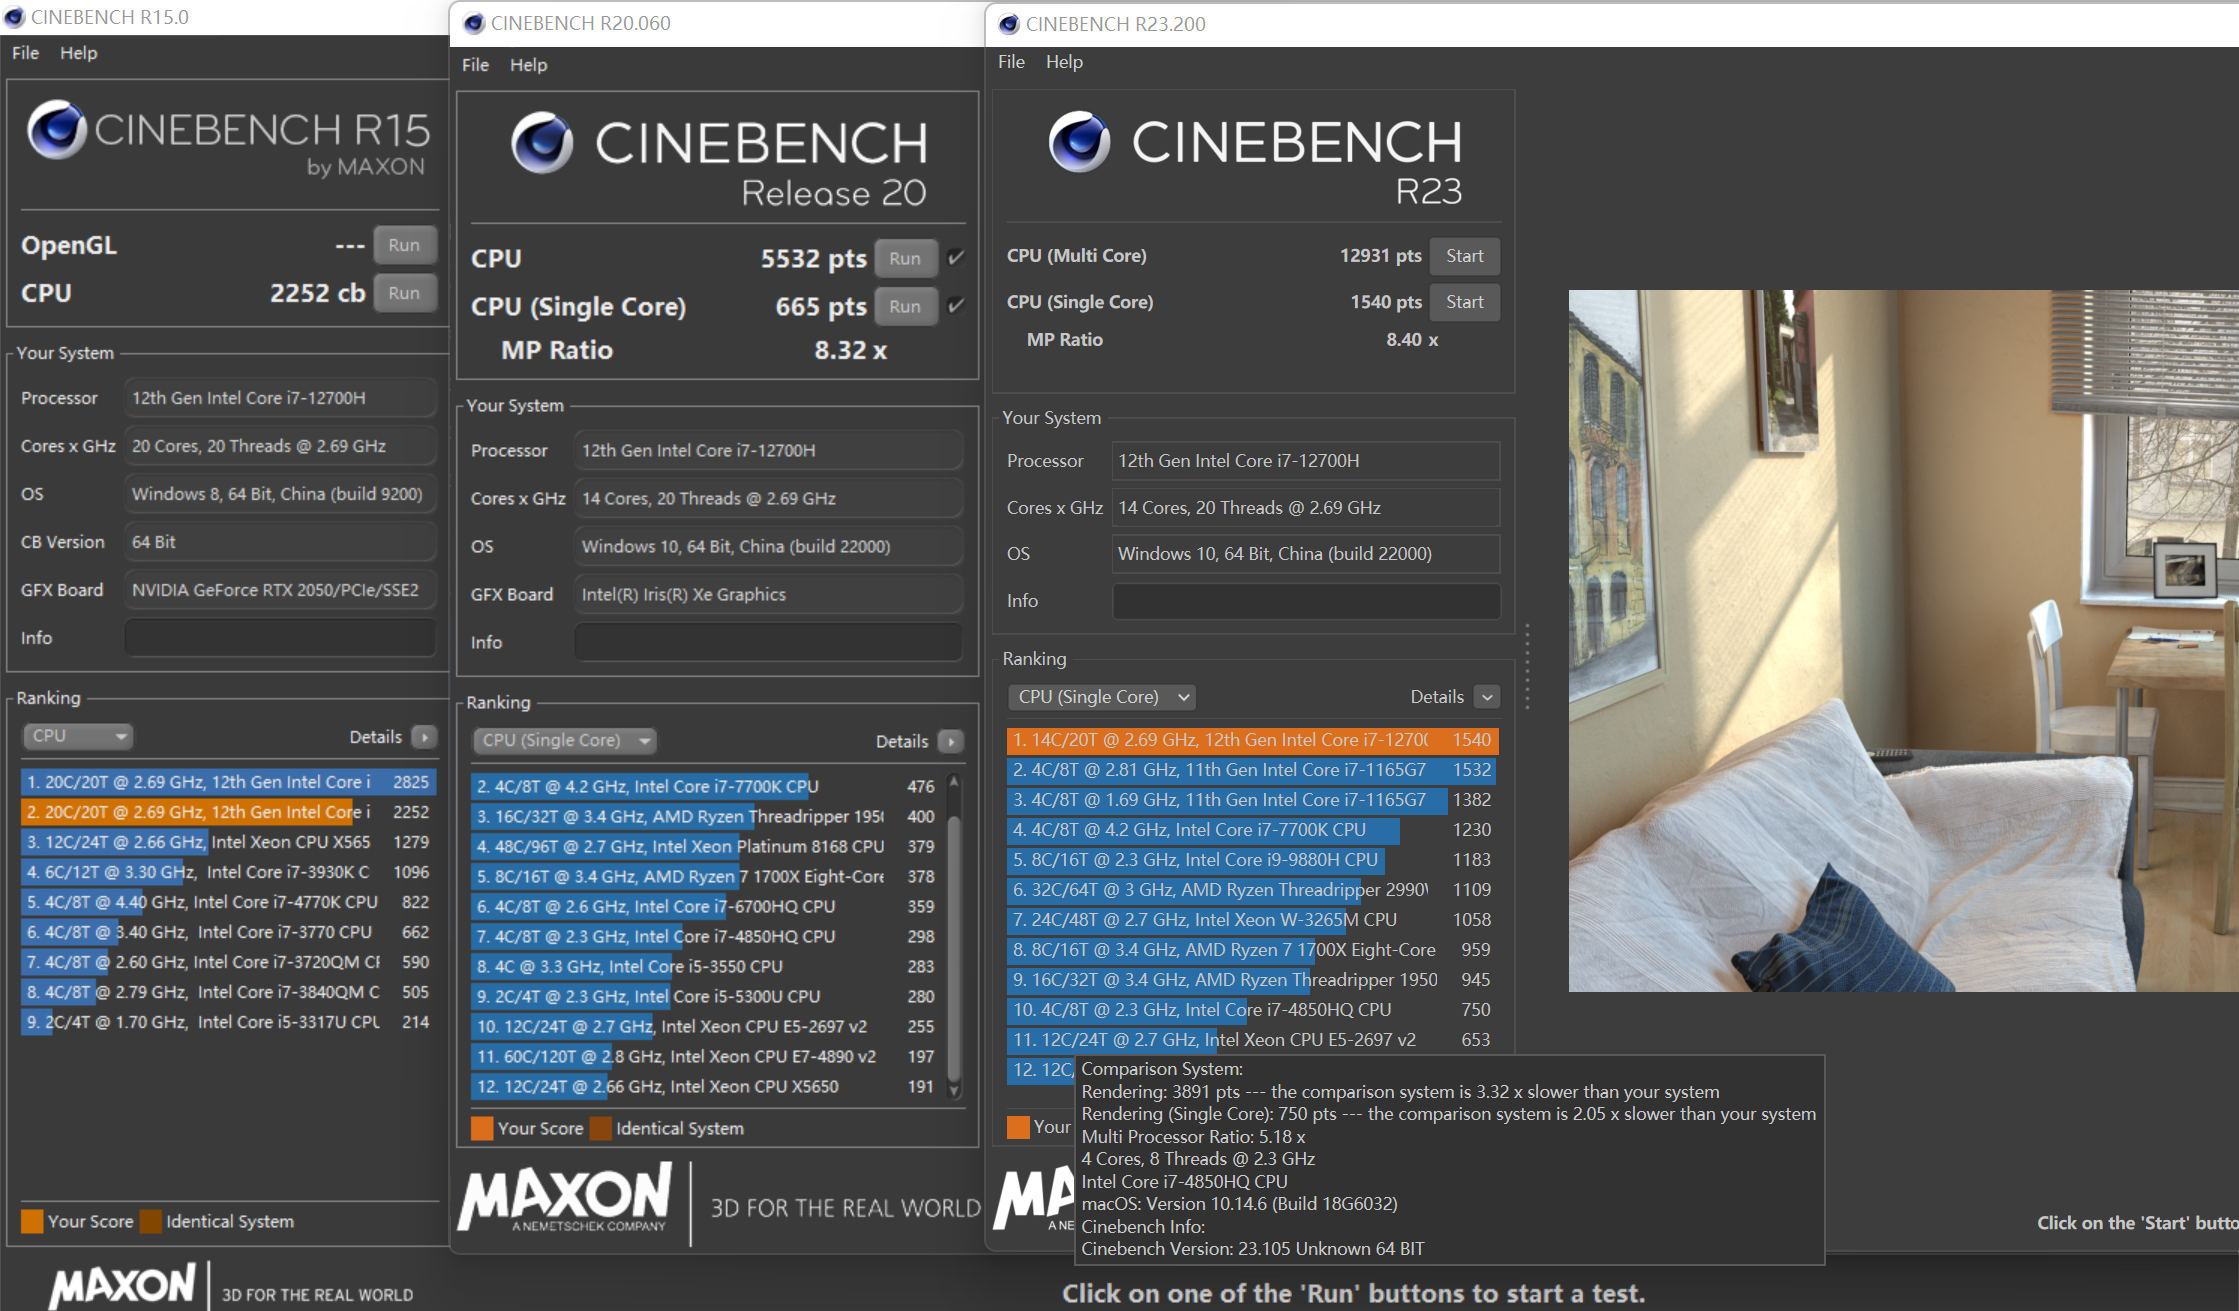Select Xeon Platinum 8168 CPU row in R20

706,846
